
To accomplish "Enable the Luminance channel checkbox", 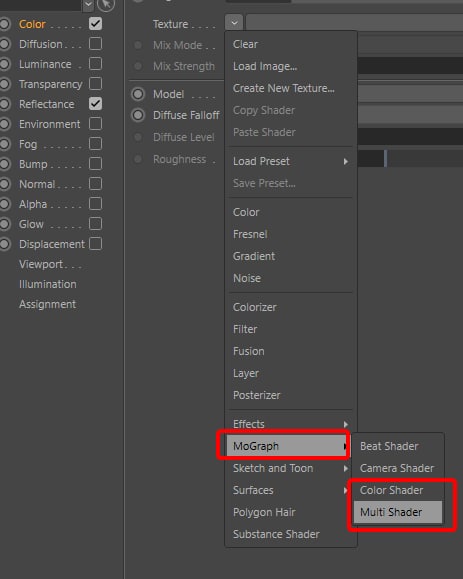I will [95, 64].
